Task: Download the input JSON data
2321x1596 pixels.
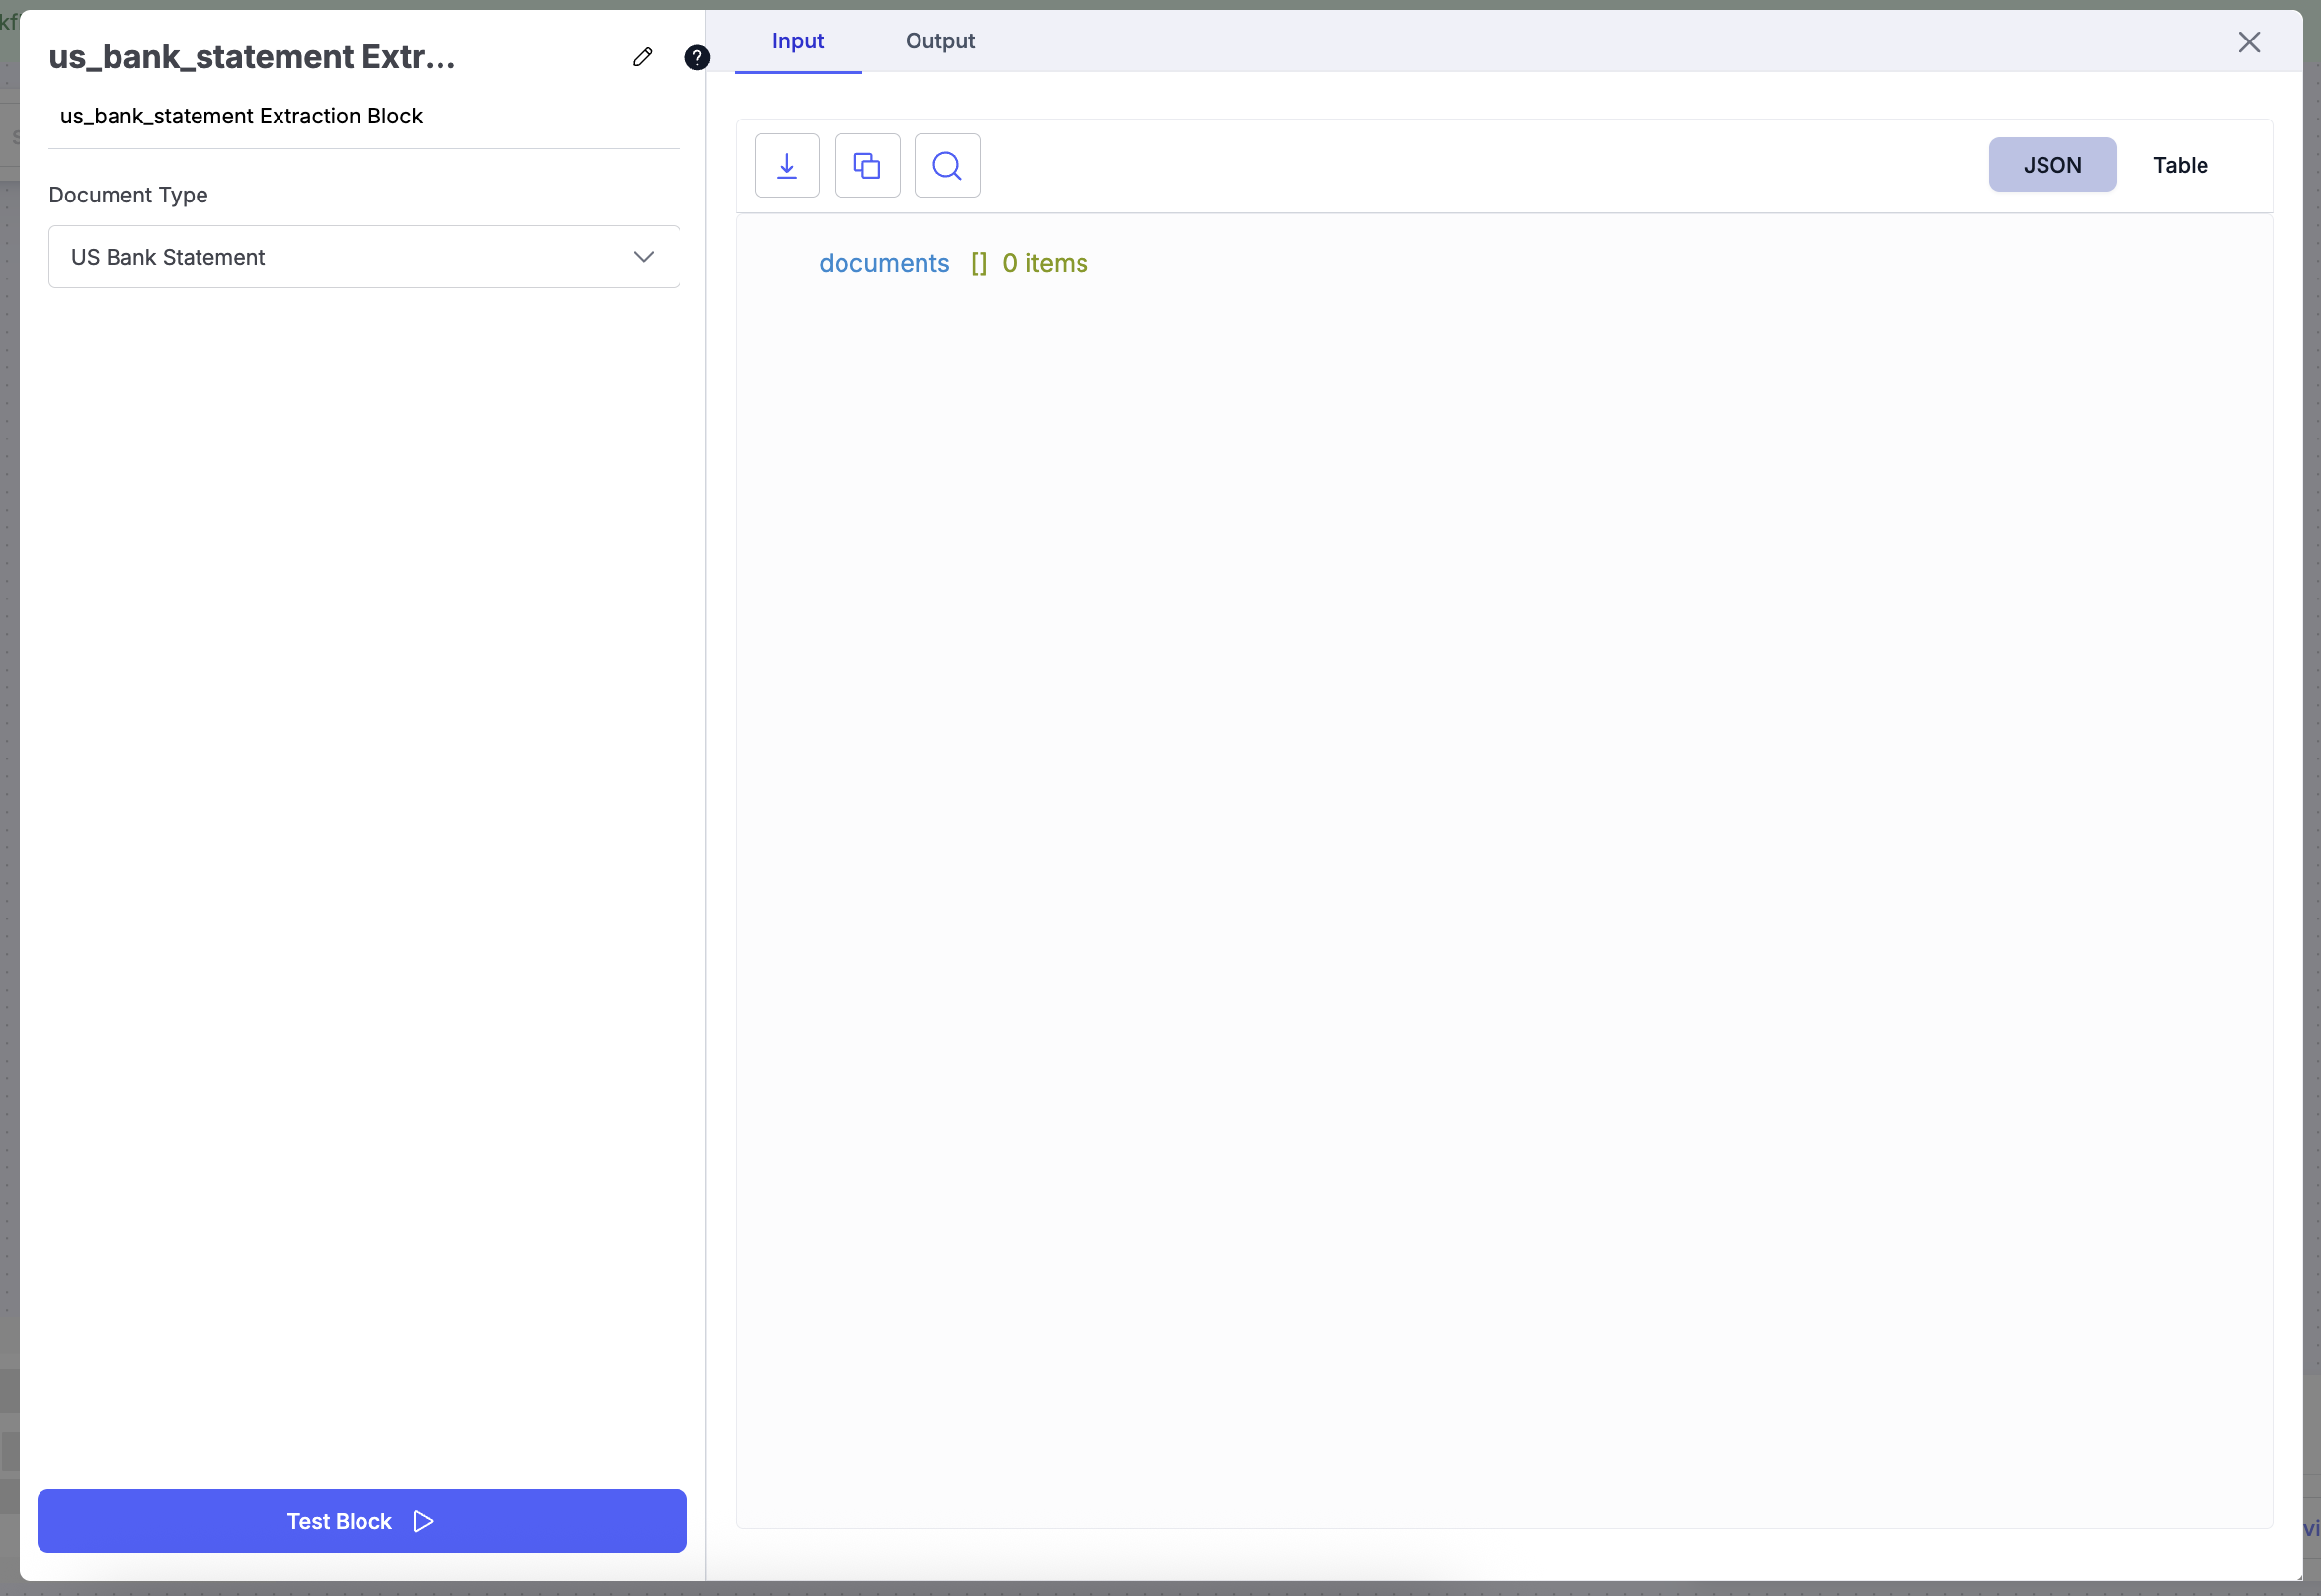Action: click(x=787, y=165)
